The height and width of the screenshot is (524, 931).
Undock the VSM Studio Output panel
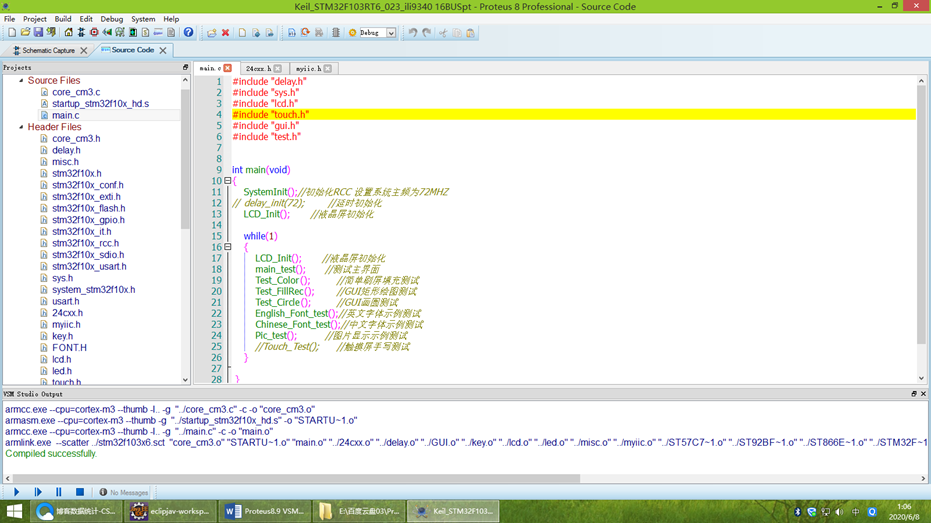click(914, 394)
